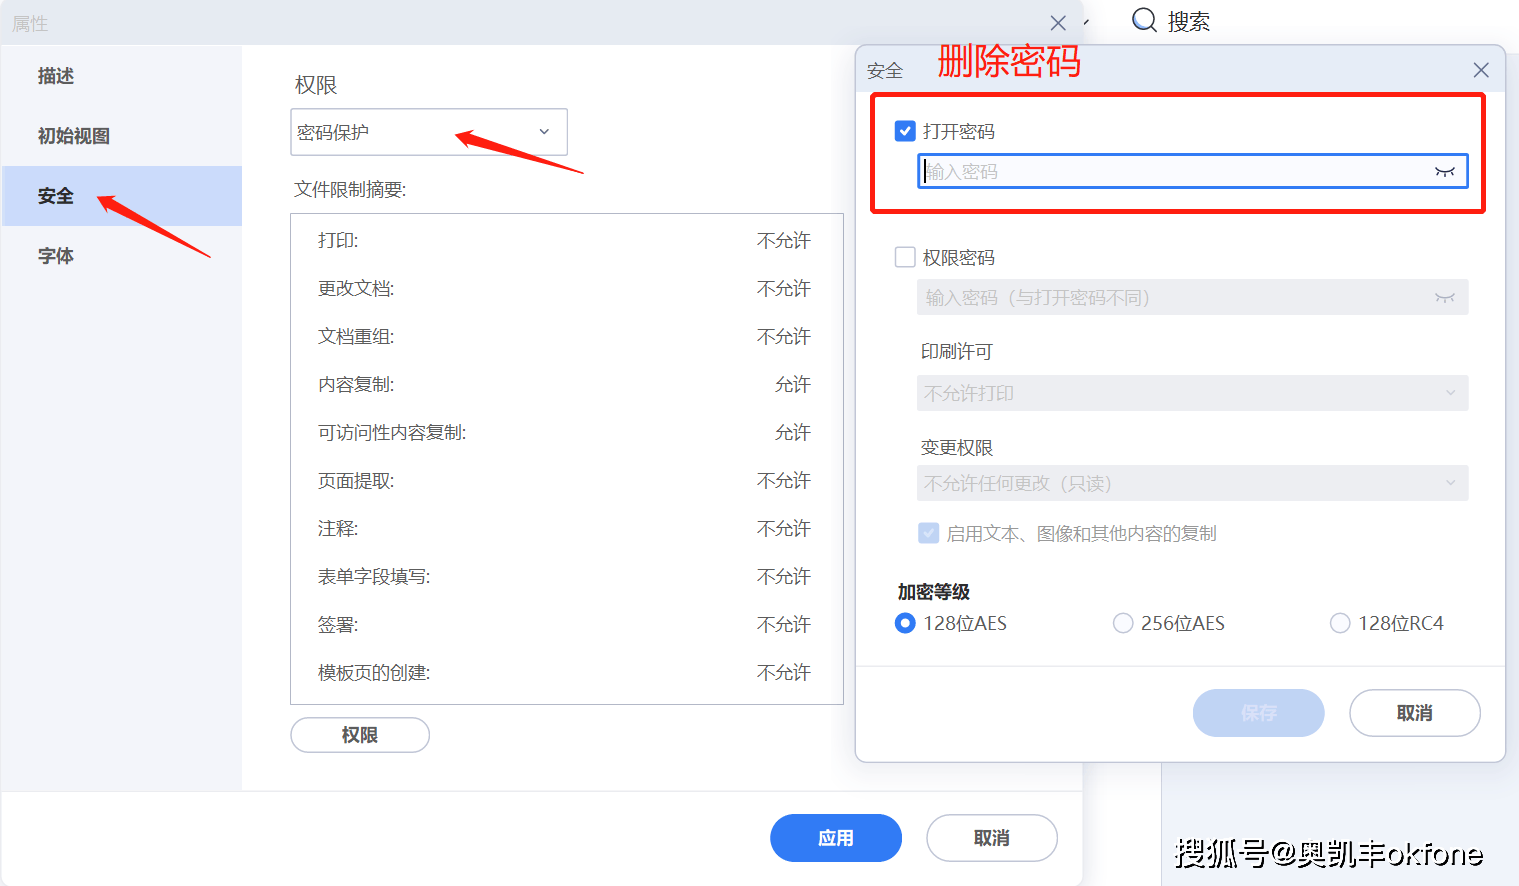1519x886 pixels.
Task: Click the 搜索 search box text
Action: [1189, 21]
